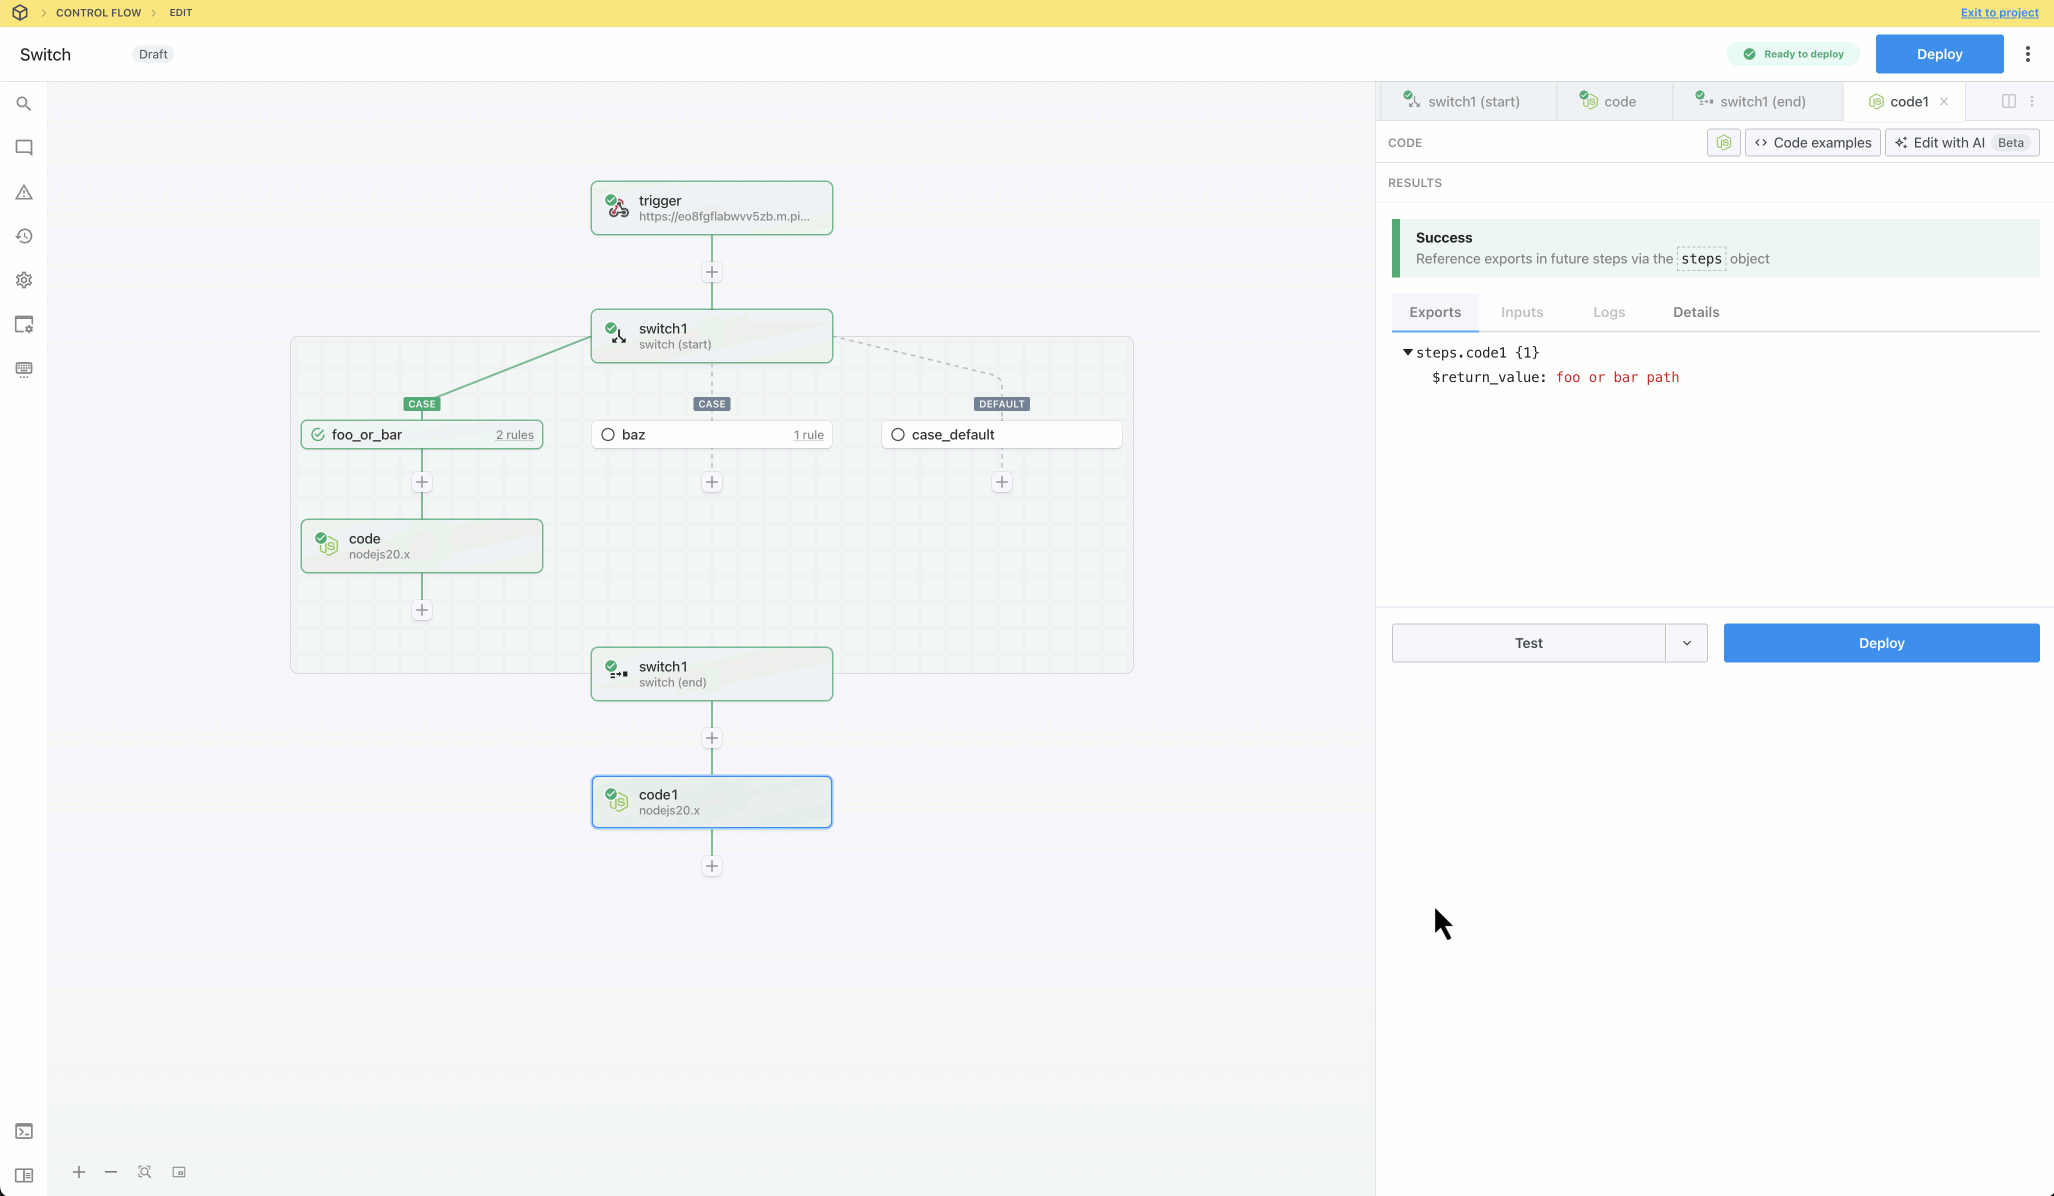This screenshot has width=2054, height=1196.
Task: Open the search icon in left sidebar
Action: click(24, 104)
